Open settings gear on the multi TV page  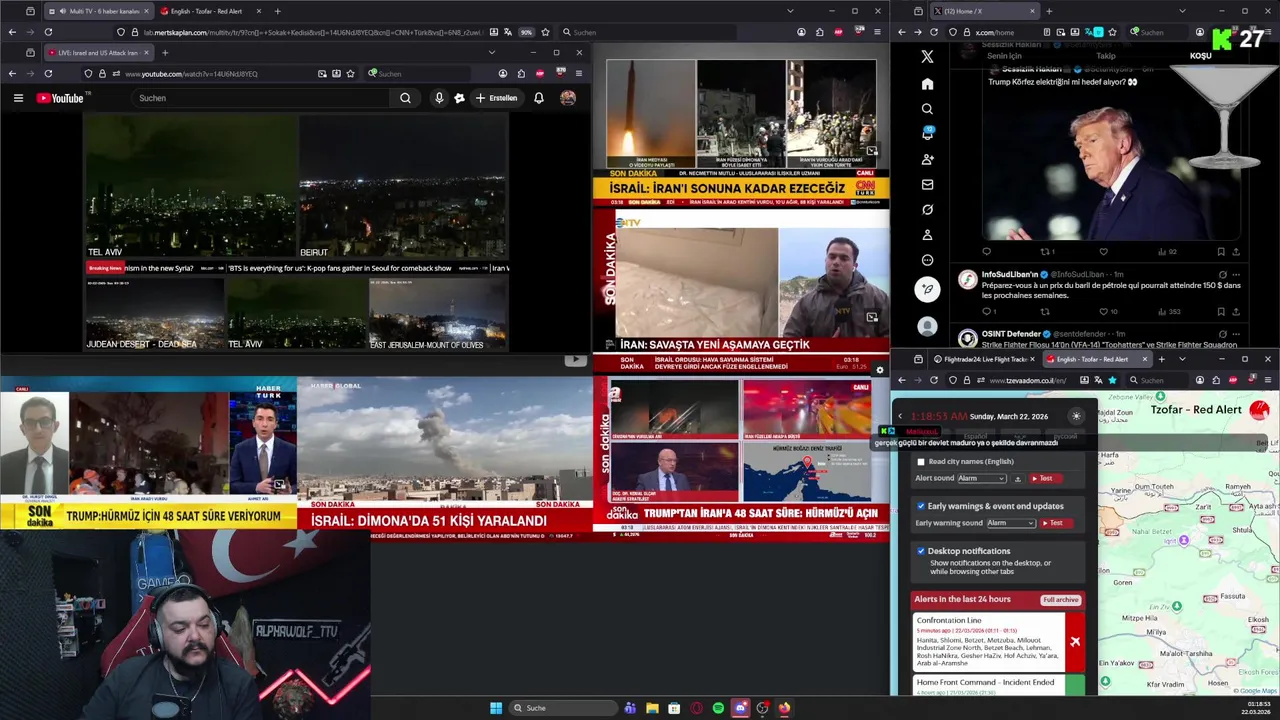pos(879,370)
